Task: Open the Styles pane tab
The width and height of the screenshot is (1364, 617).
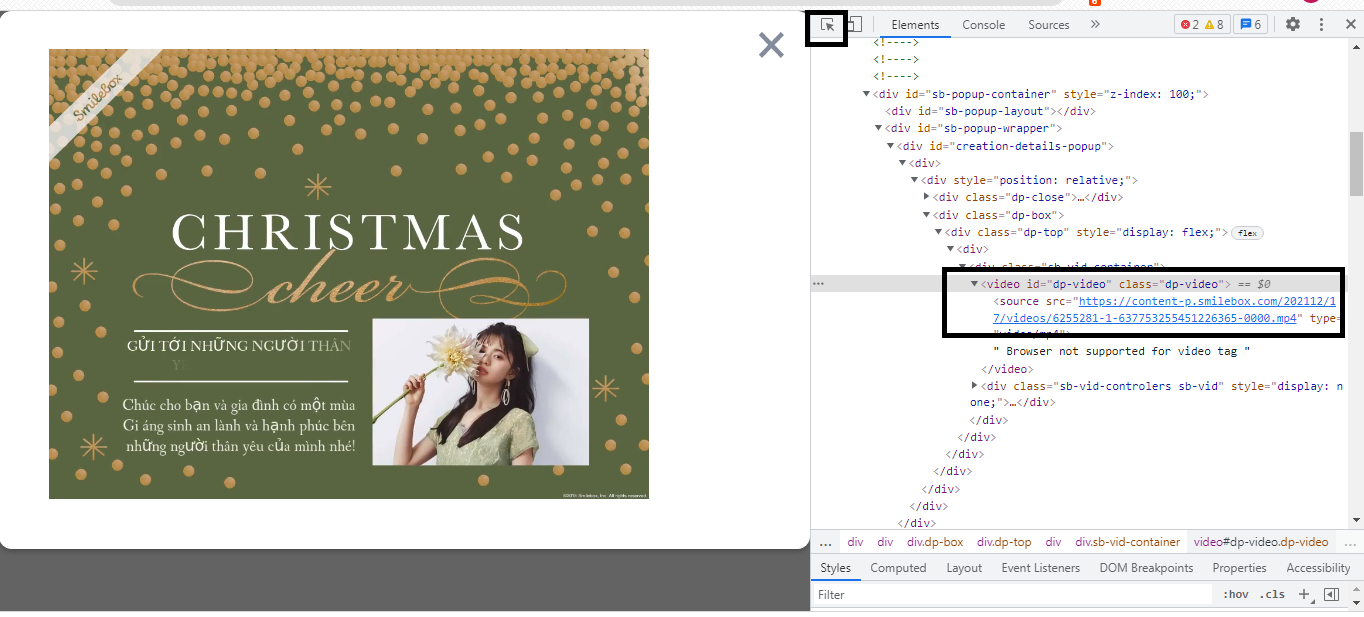Action: [x=835, y=568]
